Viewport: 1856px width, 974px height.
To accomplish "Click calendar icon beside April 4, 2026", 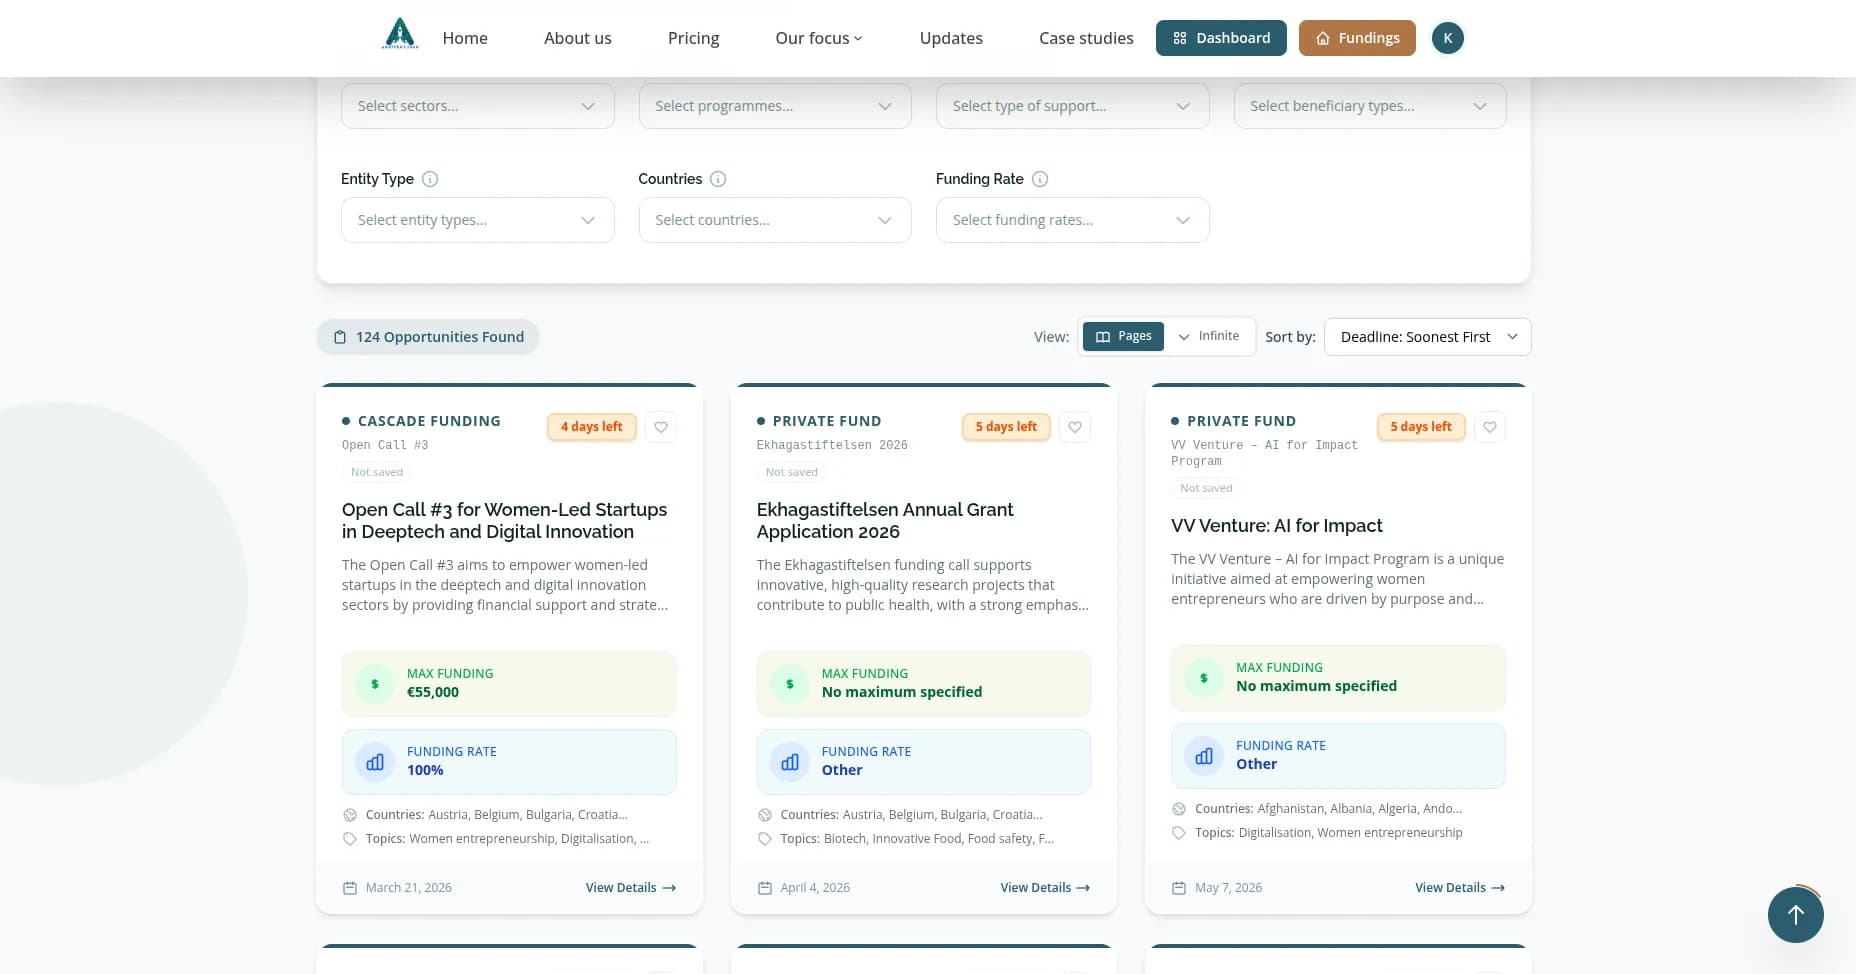I will tap(765, 888).
